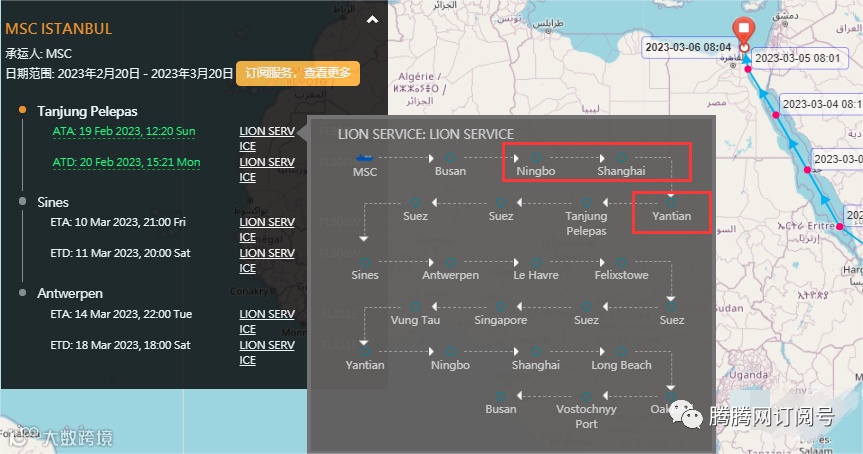Click ETD 18 Mar 2023 Antwerpen entry
Image resolution: width=863 pixels, height=454 pixels.
121,345
